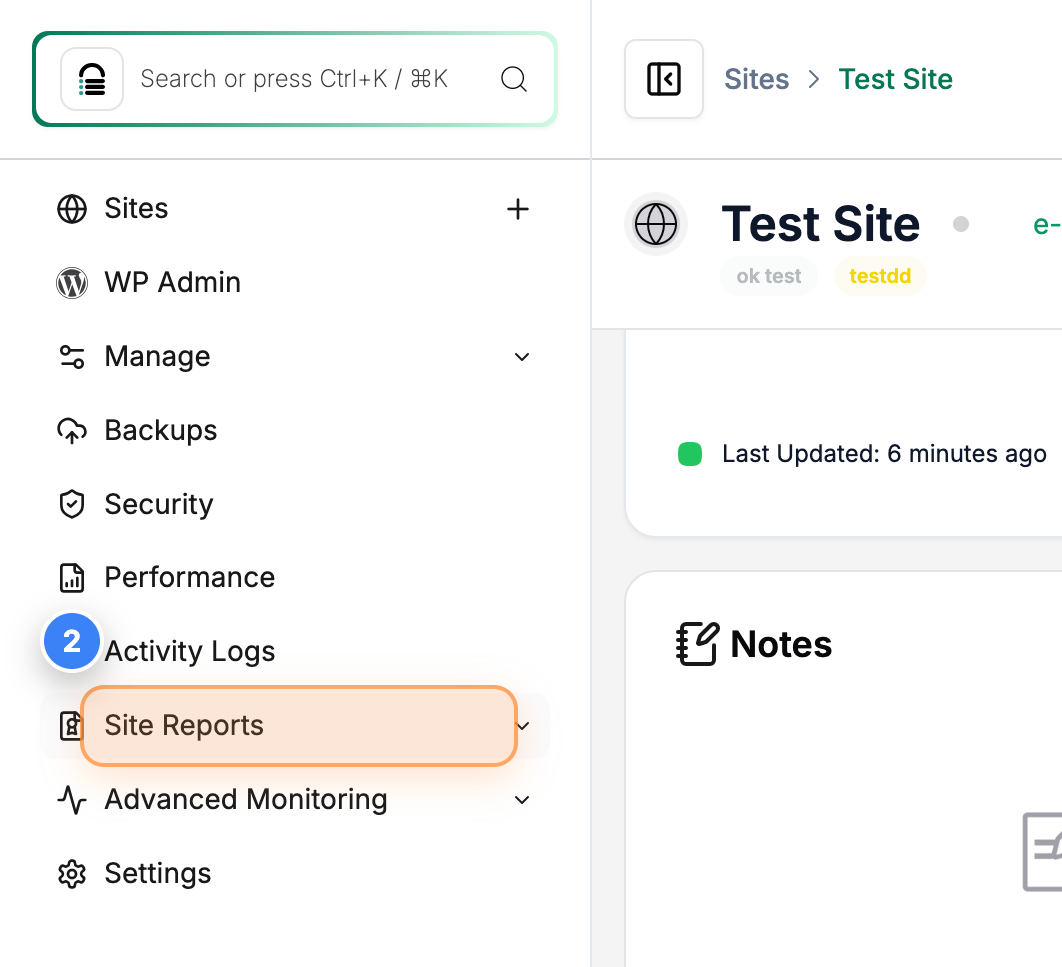Image resolution: width=1062 pixels, height=967 pixels.
Task: Click the Security shield icon
Action: 72,504
